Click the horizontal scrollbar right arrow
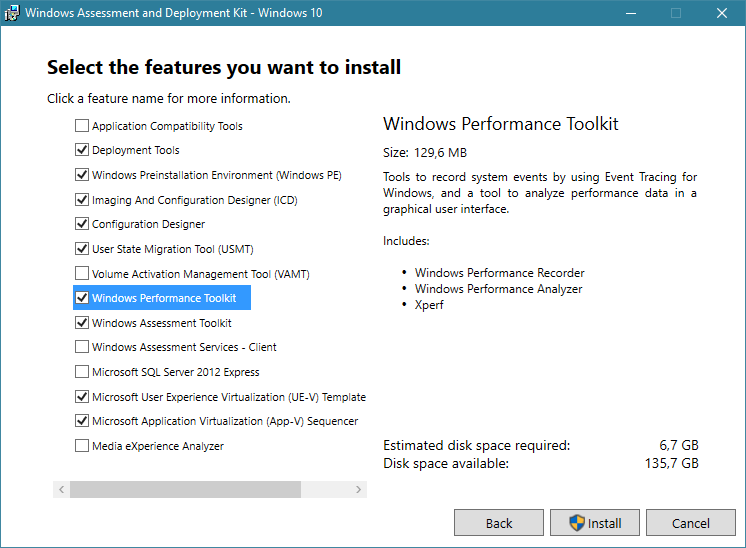Image resolution: width=746 pixels, height=548 pixels. [360, 490]
